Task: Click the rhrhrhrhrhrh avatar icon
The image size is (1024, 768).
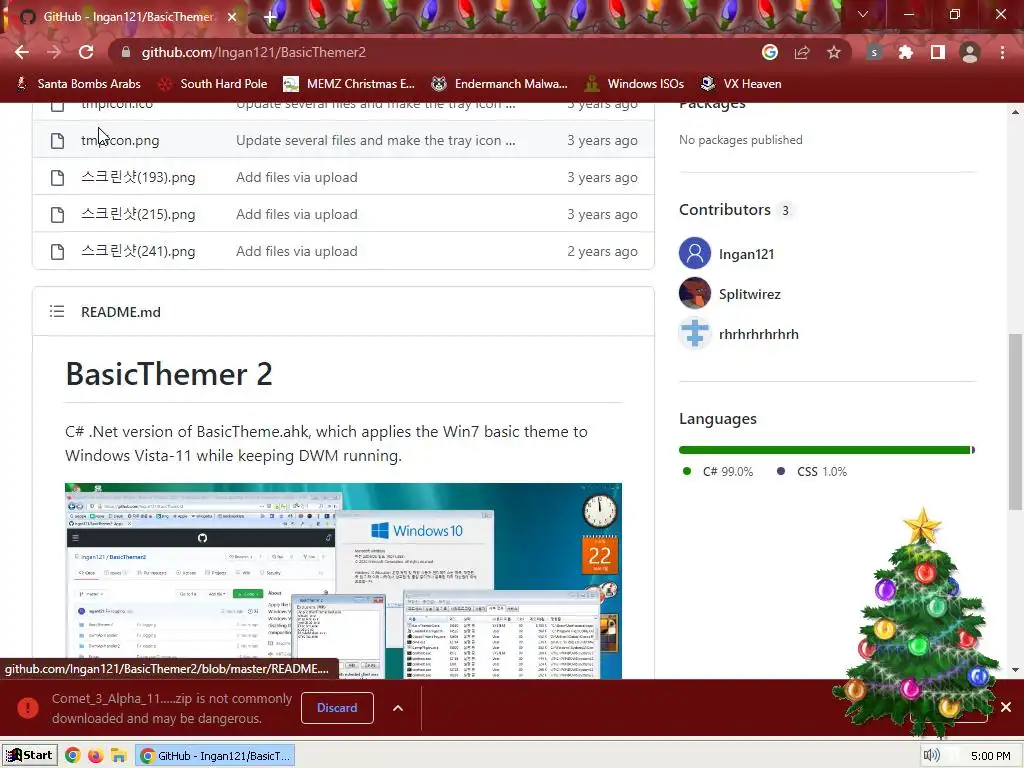Action: point(695,333)
